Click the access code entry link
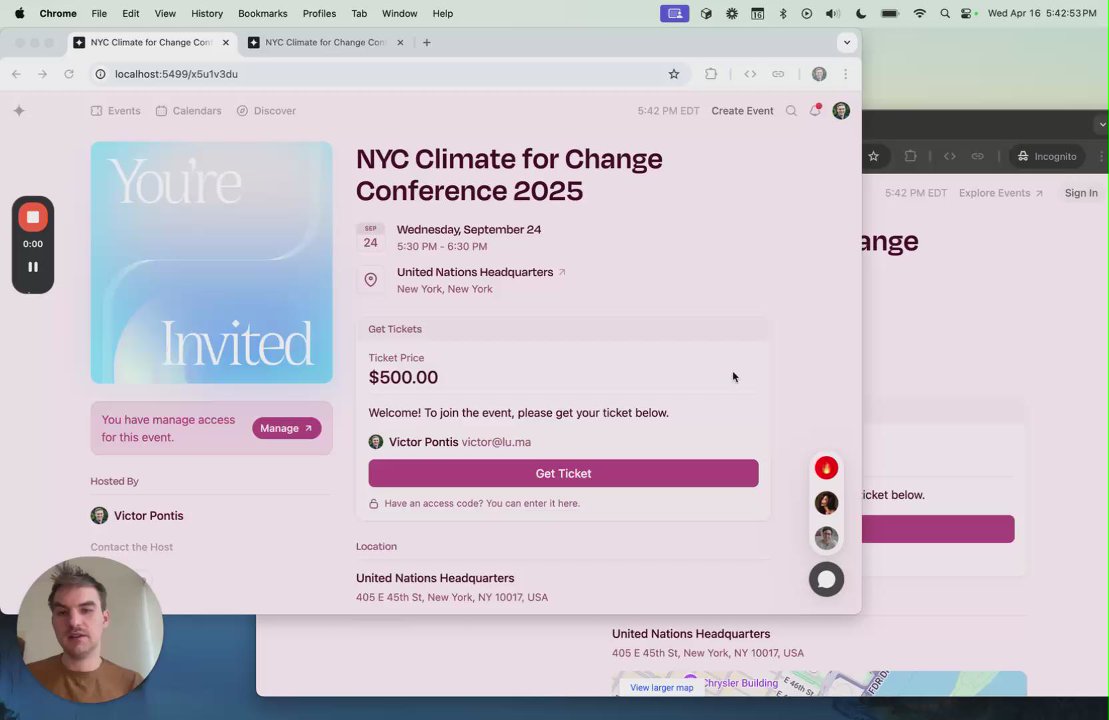Image resolution: width=1109 pixels, height=720 pixels. coord(482,504)
